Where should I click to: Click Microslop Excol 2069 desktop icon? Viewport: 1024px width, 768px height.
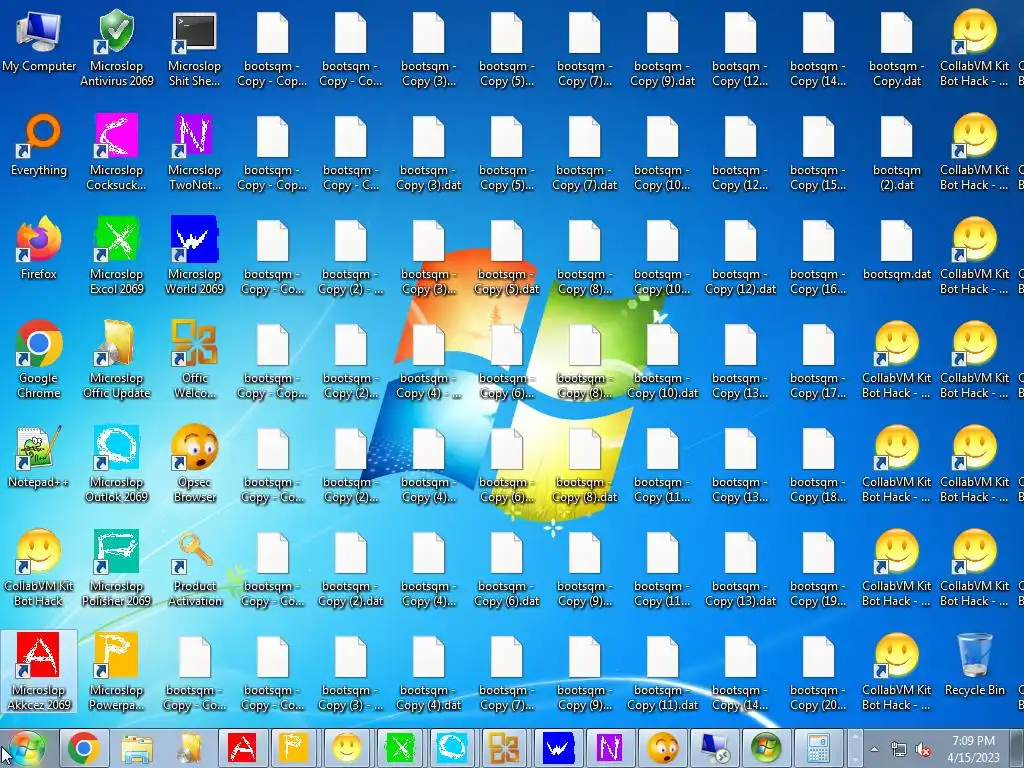(x=116, y=256)
